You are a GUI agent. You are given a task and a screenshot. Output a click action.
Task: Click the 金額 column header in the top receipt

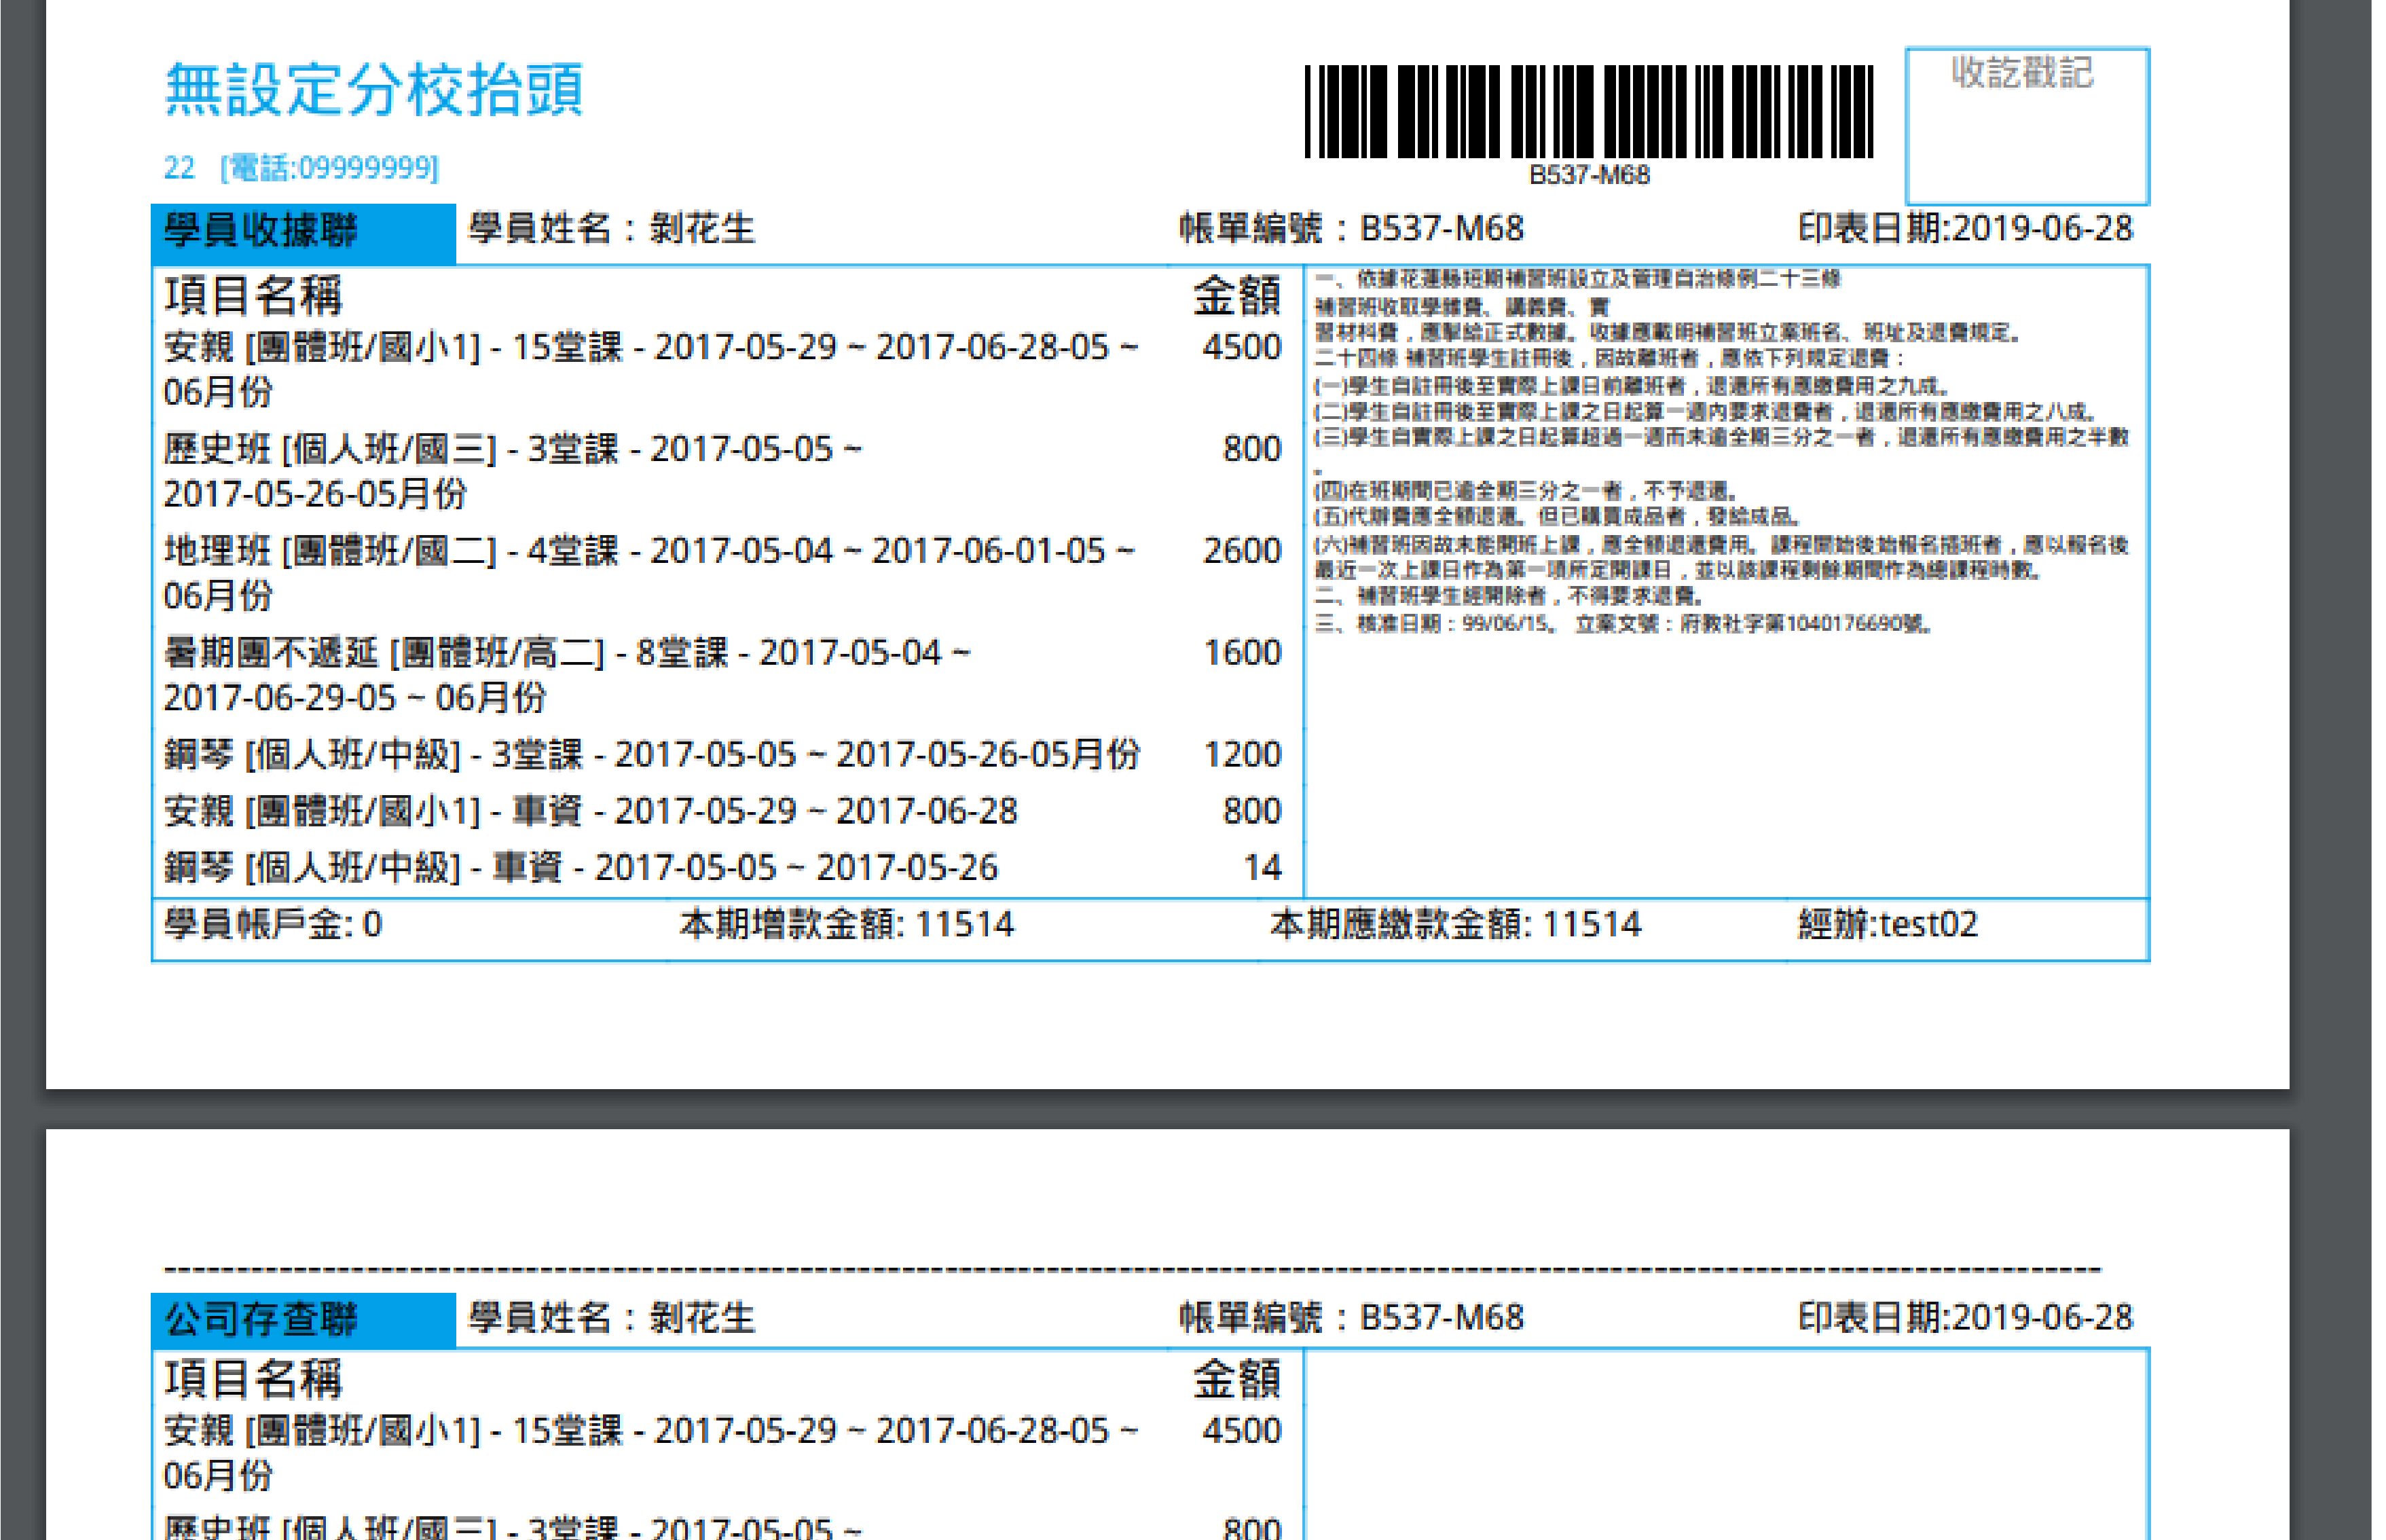[x=1236, y=295]
